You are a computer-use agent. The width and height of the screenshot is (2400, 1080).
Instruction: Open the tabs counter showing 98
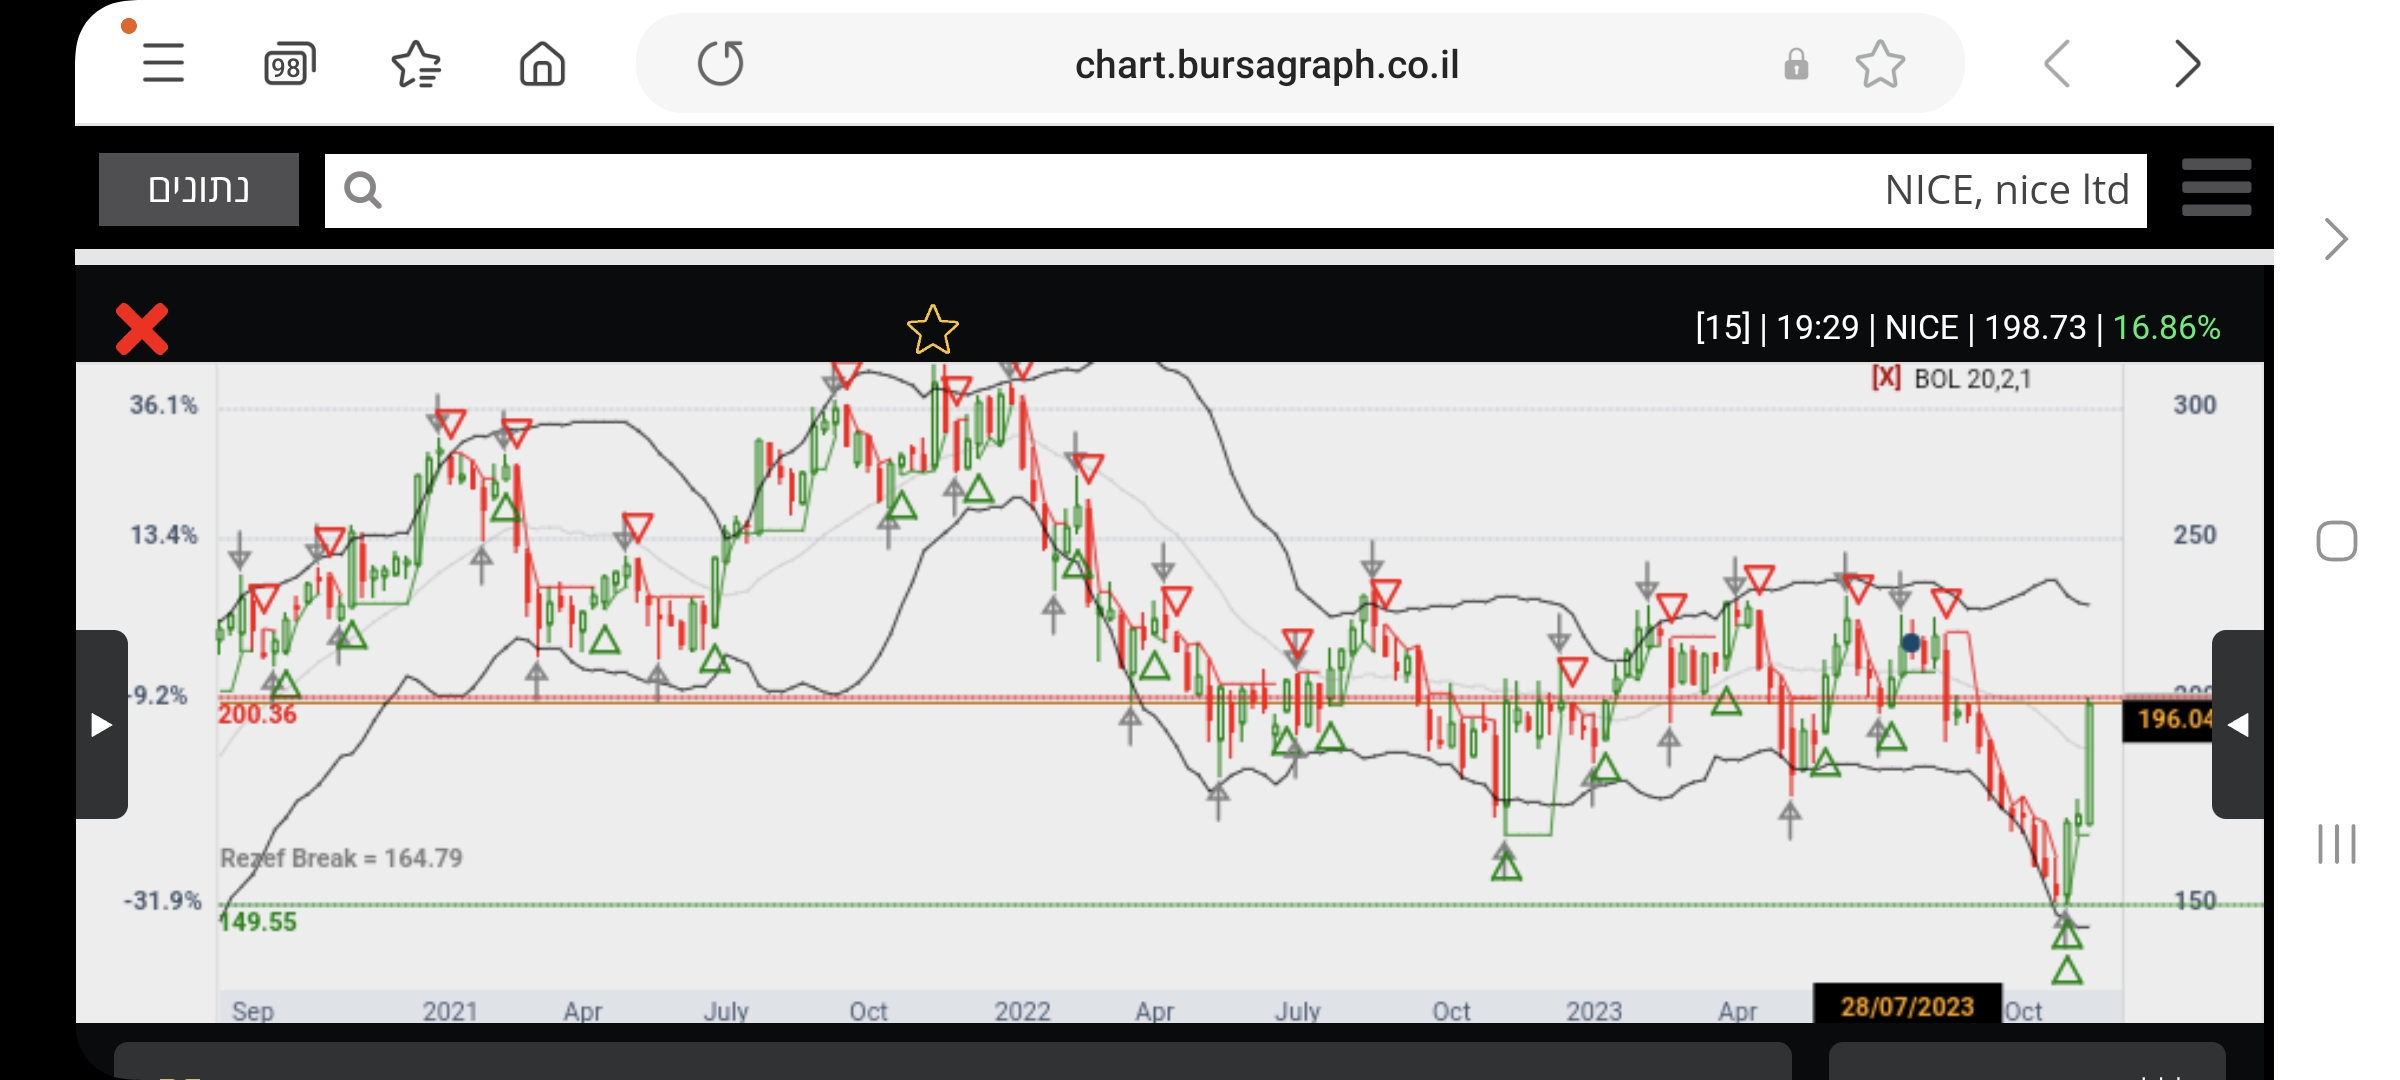(x=289, y=65)
